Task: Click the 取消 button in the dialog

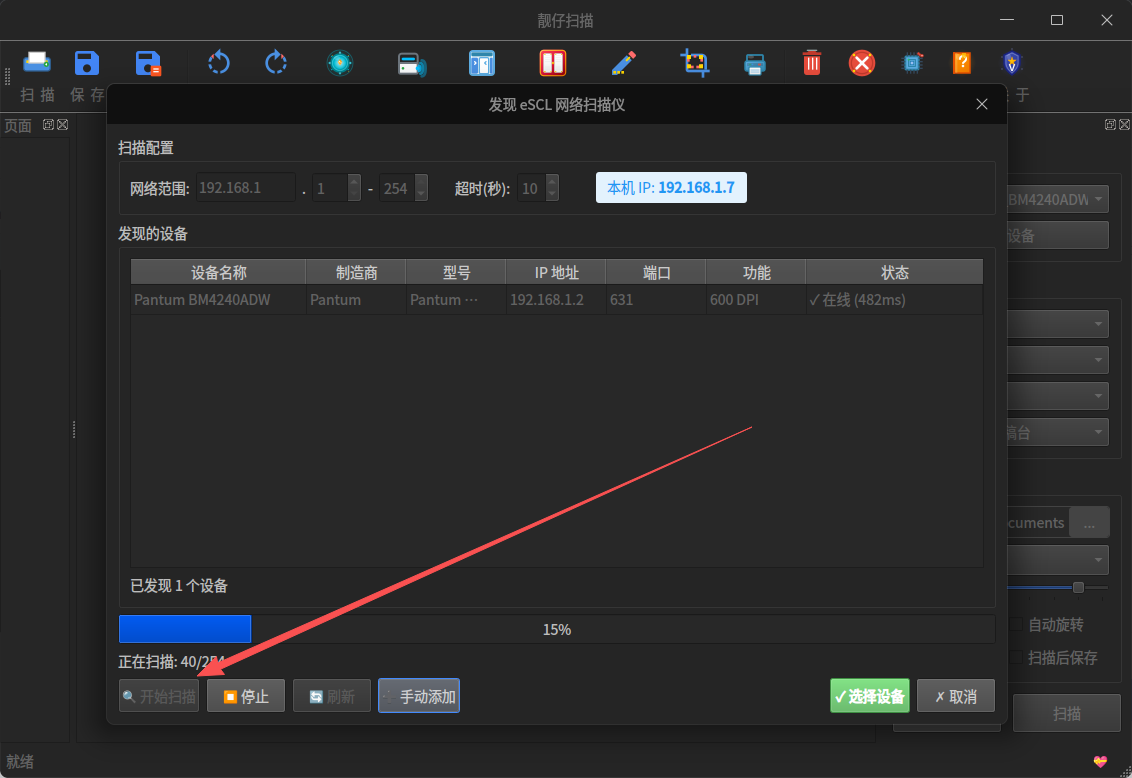Action: 956,696
